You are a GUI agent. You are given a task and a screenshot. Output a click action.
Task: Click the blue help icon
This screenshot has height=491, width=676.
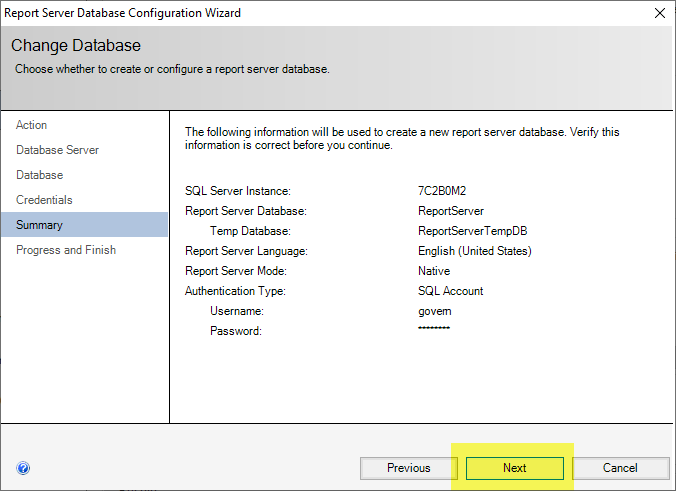pos(23,468)
